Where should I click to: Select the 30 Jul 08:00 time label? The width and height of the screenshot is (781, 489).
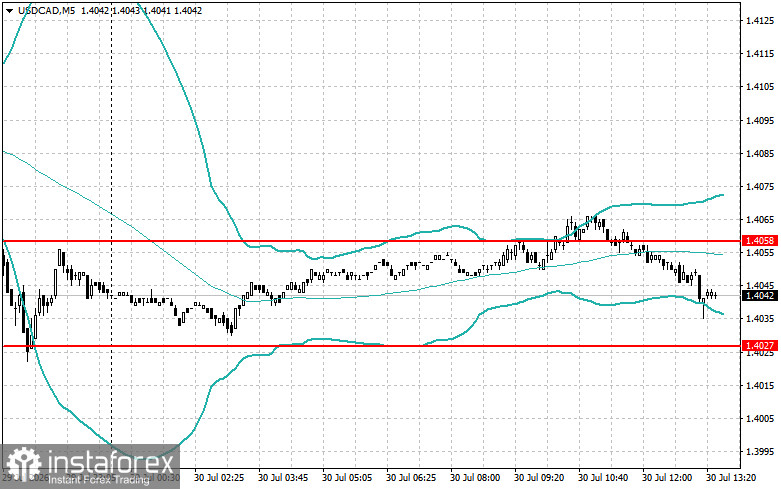click(475, 478)
